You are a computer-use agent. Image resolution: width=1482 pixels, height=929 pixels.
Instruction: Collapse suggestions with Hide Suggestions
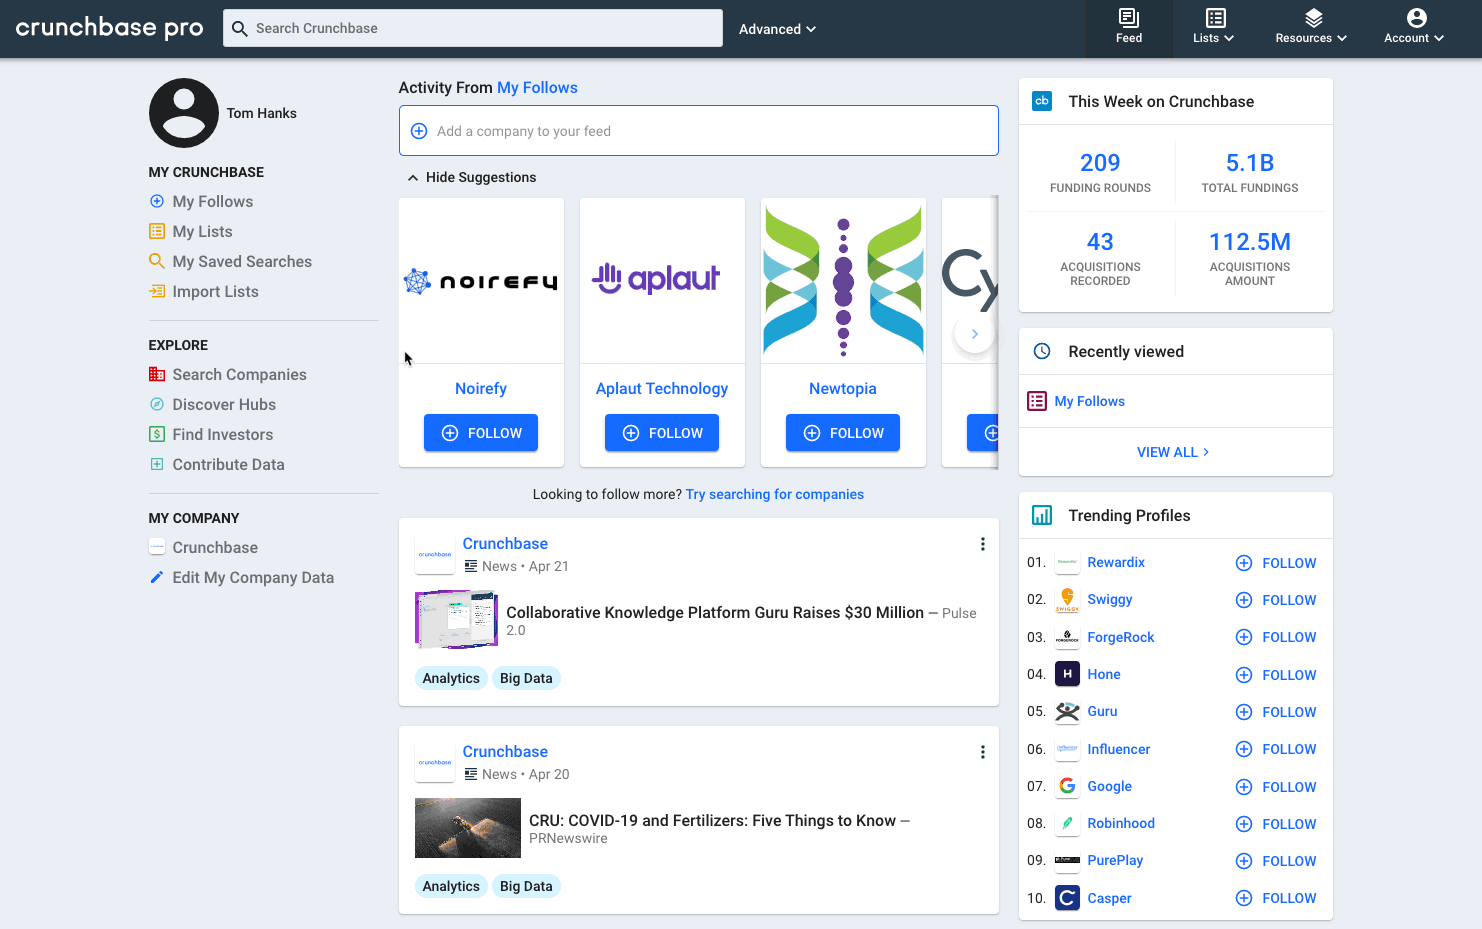coord(471,177)
